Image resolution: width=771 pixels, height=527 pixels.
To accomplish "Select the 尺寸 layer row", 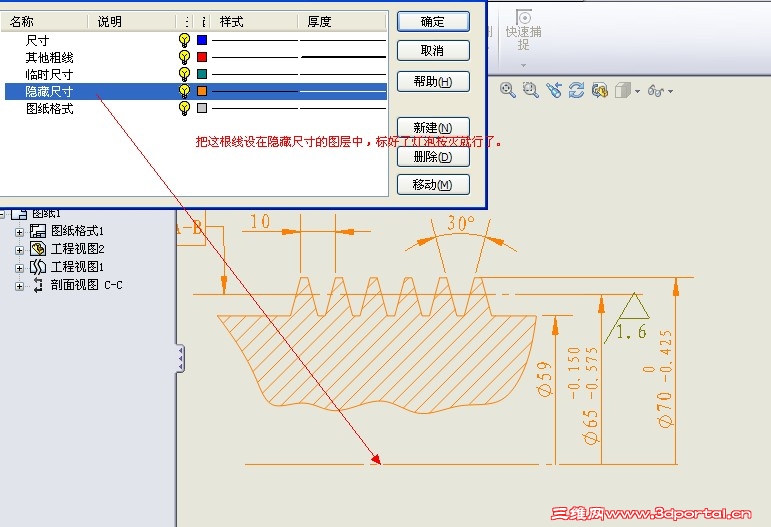I will (194, 40).
